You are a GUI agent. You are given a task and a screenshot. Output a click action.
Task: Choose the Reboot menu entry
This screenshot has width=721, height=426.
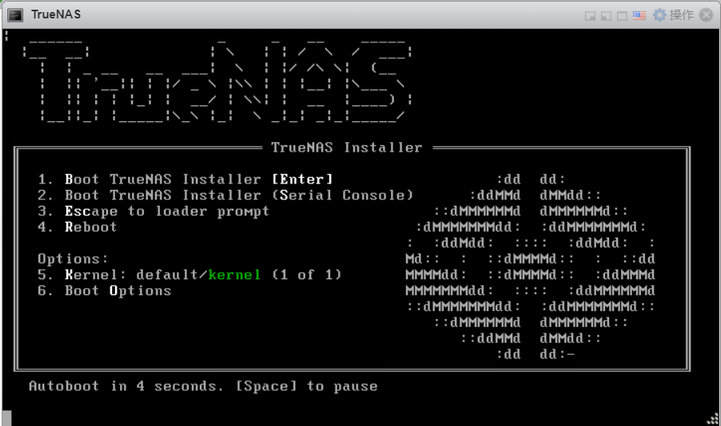[x=77, y=227]
